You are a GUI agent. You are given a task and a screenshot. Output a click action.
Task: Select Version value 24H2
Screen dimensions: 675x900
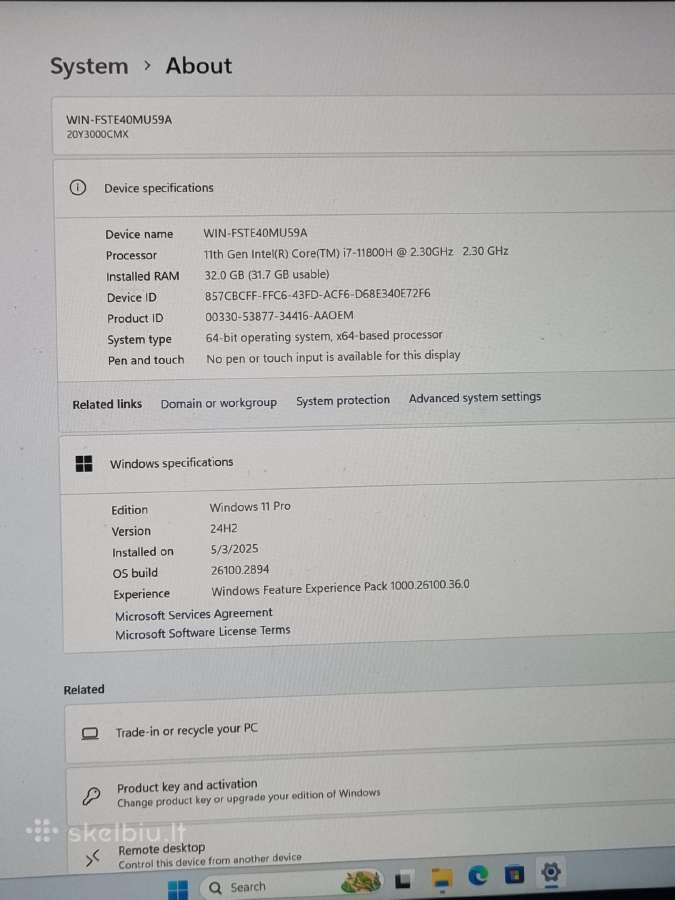223,528
